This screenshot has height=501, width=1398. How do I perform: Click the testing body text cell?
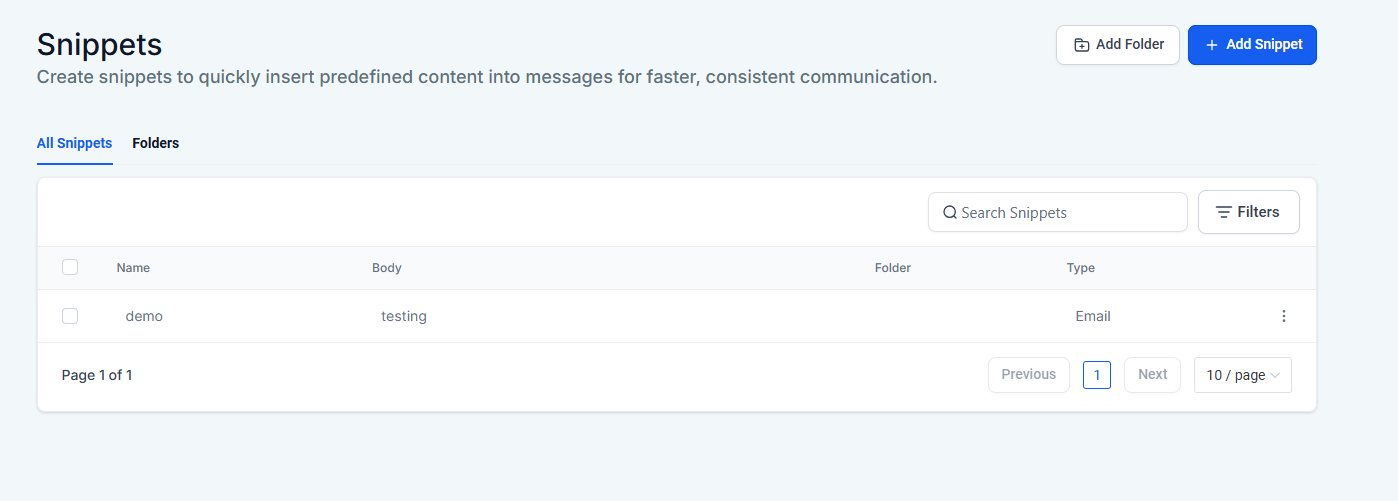pos(404,316)
